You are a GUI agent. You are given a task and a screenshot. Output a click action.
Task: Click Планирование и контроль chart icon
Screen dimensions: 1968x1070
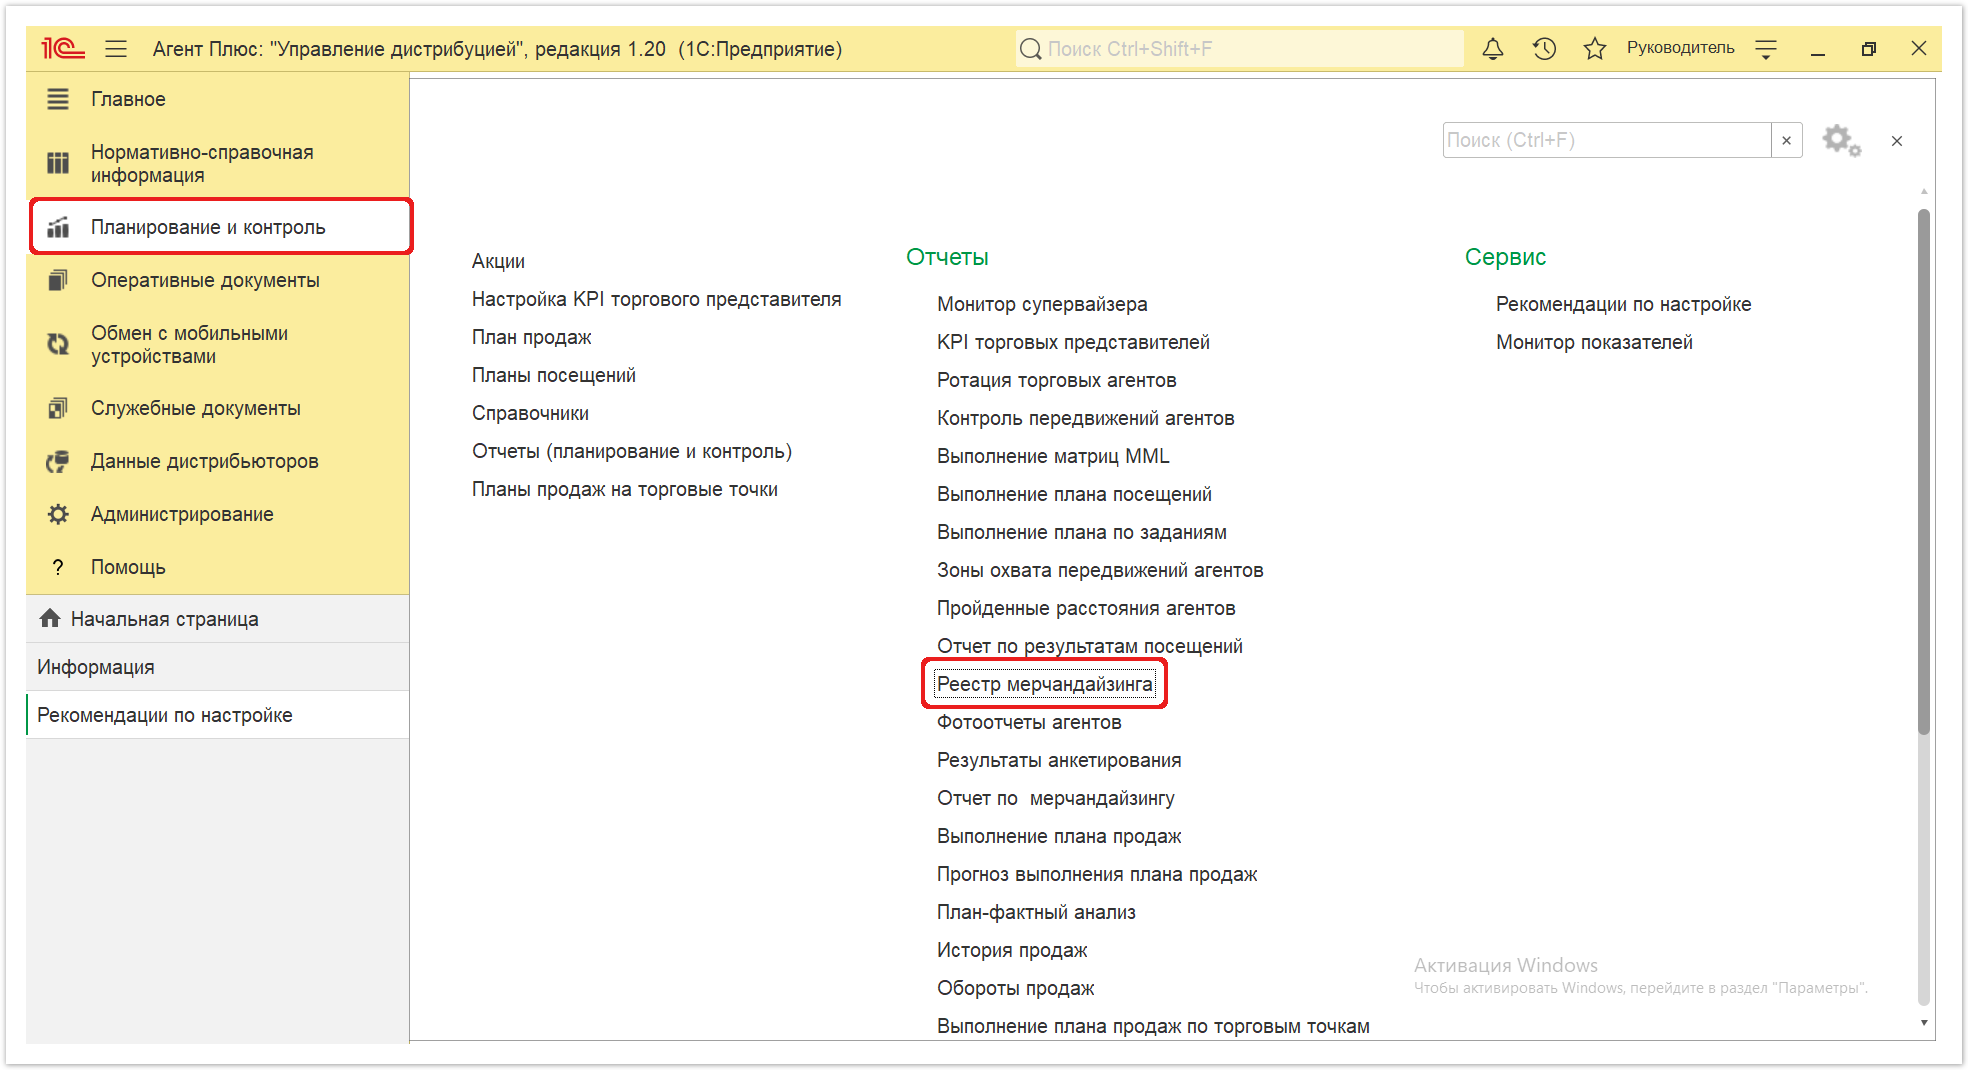tap(58, 227)
